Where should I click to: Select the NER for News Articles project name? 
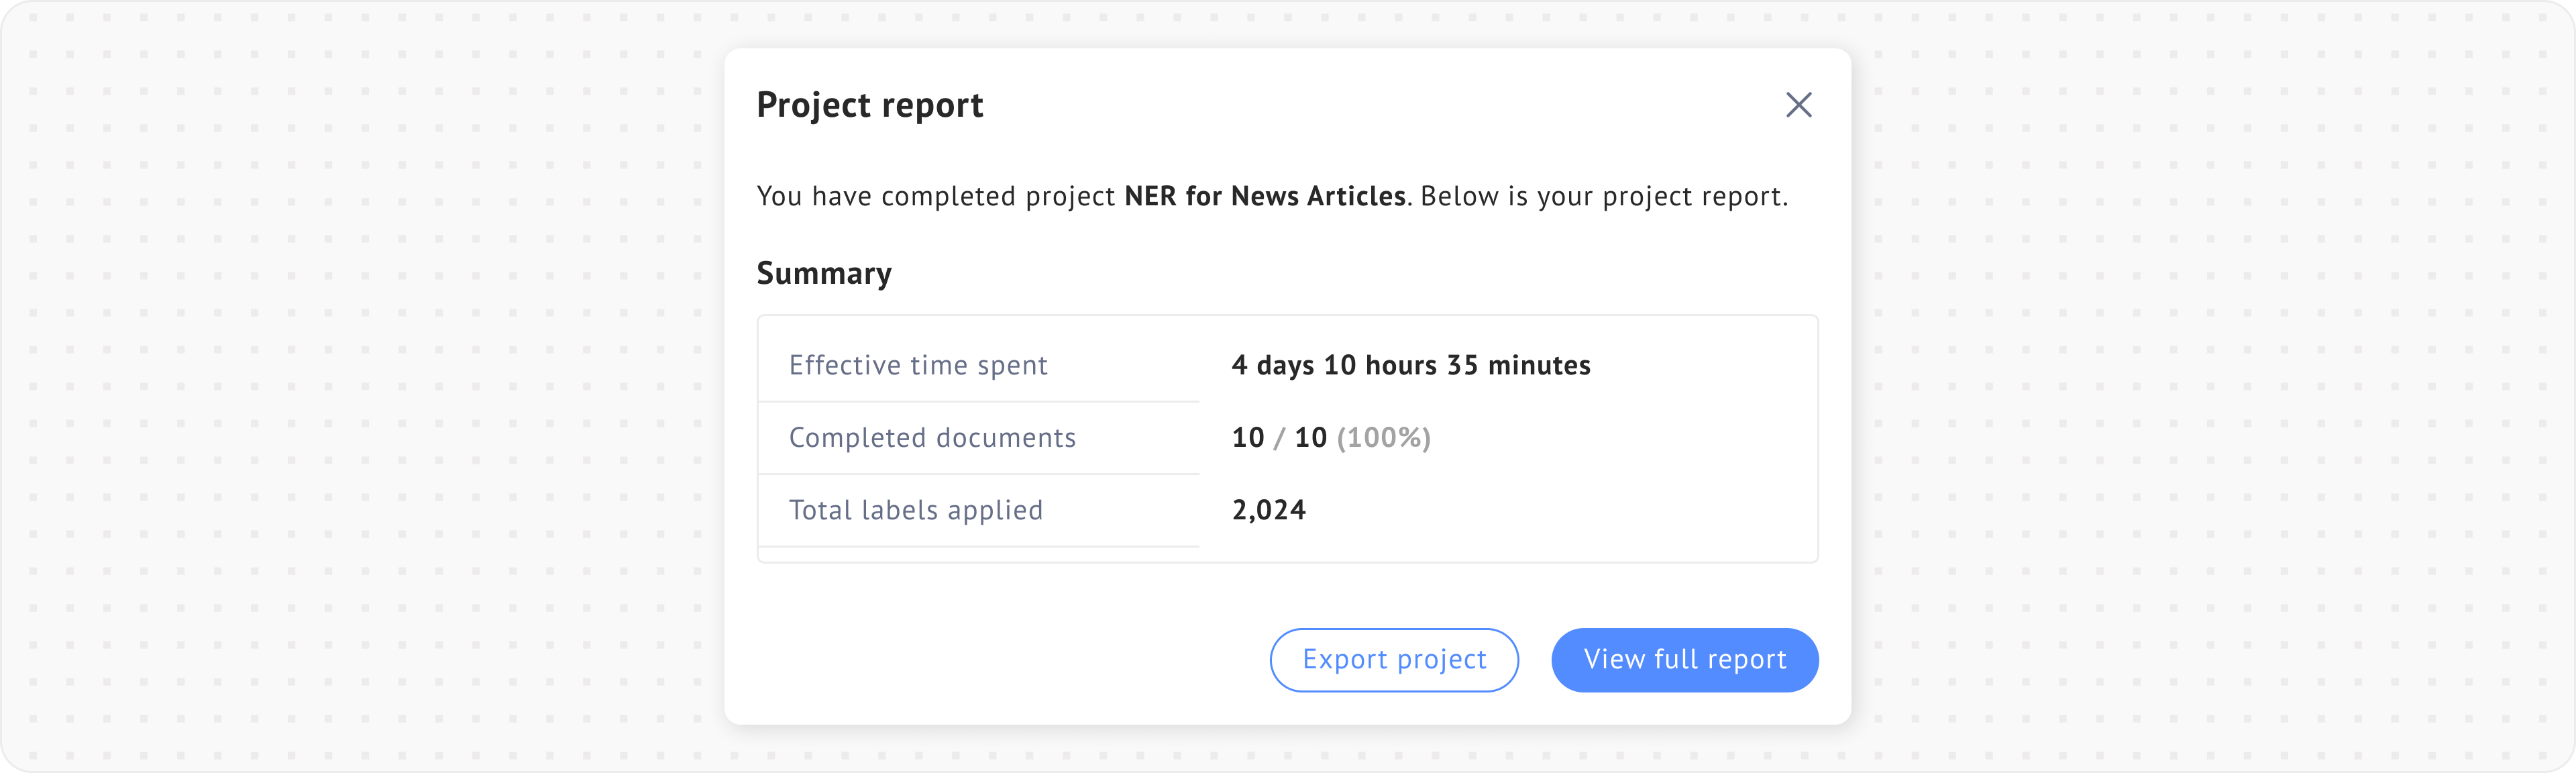pos(1265,196)
